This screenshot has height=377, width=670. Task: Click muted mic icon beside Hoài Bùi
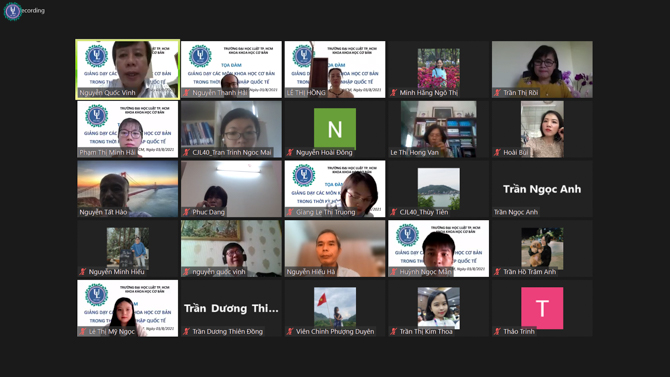[x=497, y=152]
